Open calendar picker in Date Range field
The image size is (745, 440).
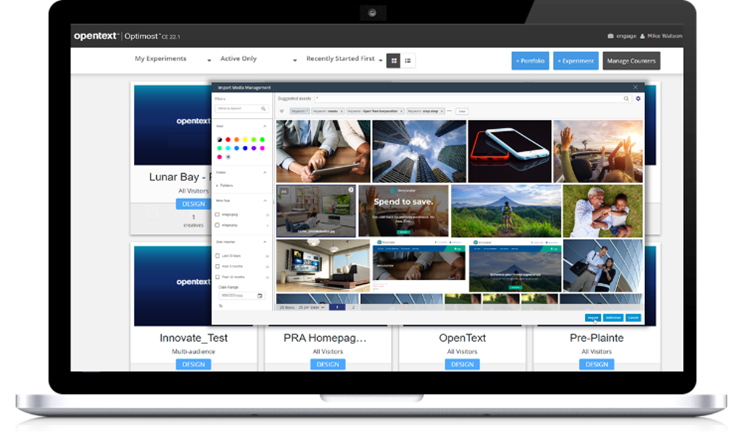click(x=260, y=296)
